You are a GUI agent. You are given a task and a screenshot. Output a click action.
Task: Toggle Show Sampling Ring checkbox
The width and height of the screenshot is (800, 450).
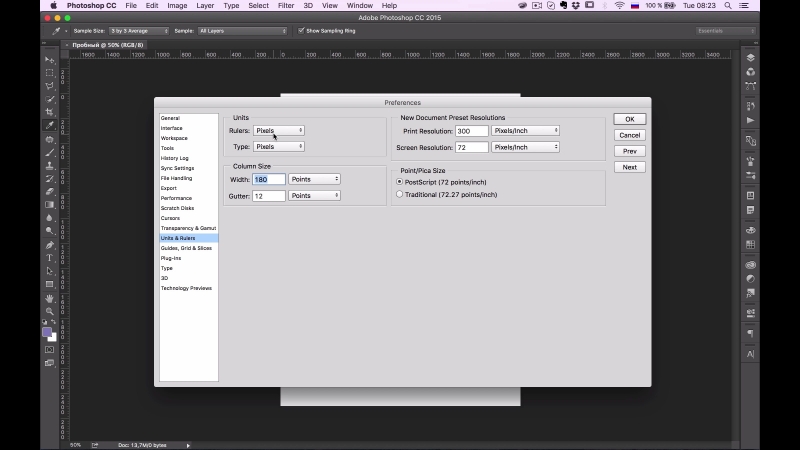tap(301, 31)
